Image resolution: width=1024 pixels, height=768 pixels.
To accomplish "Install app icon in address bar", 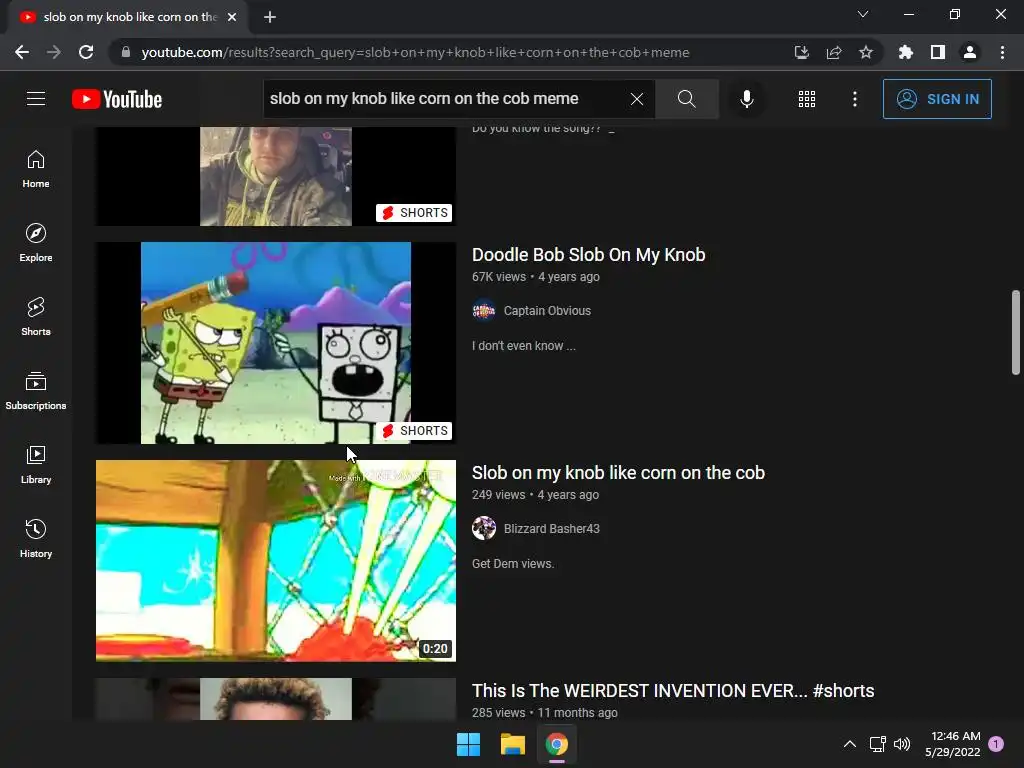I will (801, 52).
